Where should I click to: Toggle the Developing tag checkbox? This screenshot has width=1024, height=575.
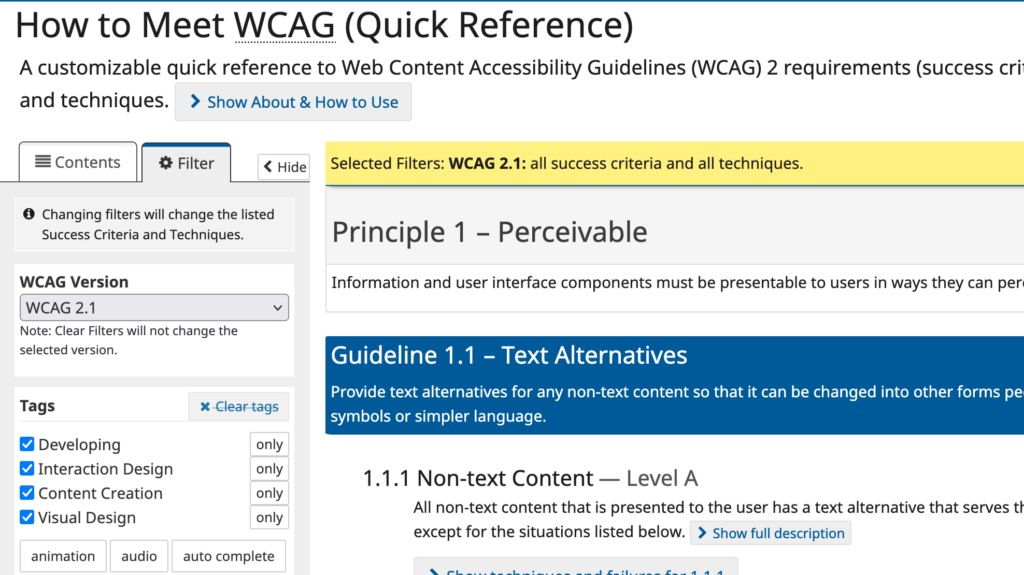pos(27,444)
